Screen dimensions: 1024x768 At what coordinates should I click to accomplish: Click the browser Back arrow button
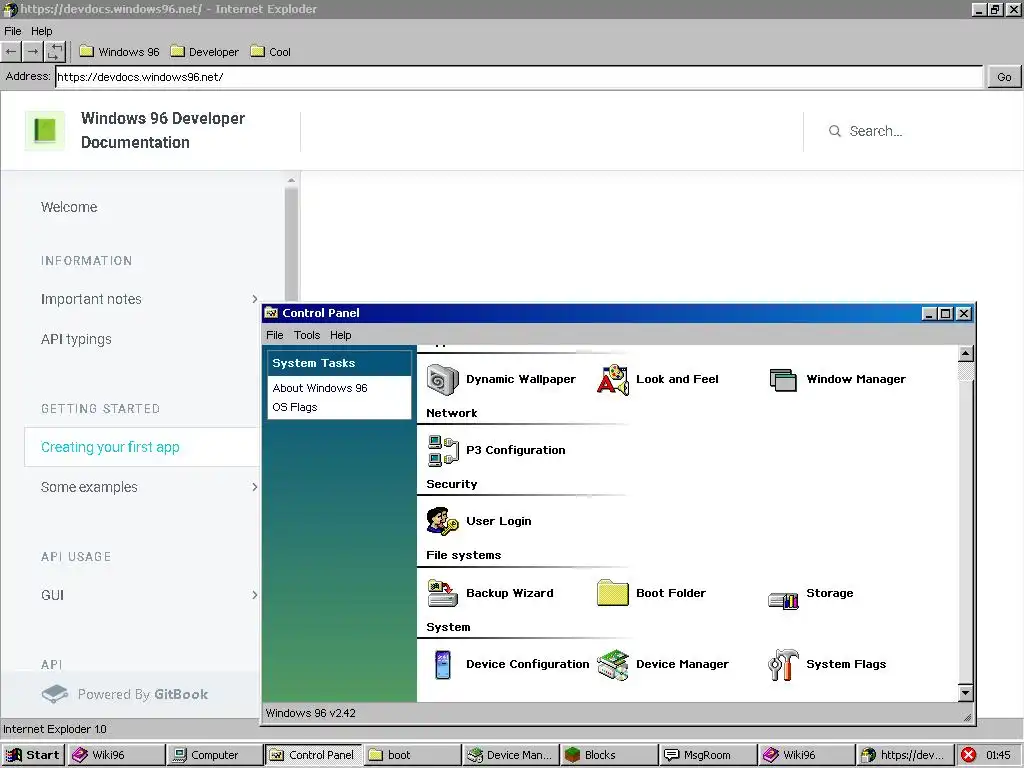click(11, 52)
